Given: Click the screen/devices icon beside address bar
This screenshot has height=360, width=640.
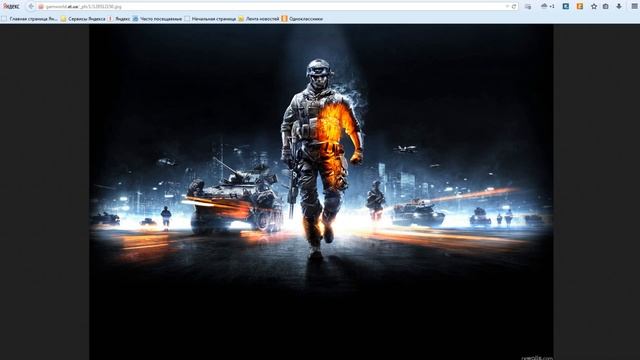Looking at the screenshot, I should (528, 7).
